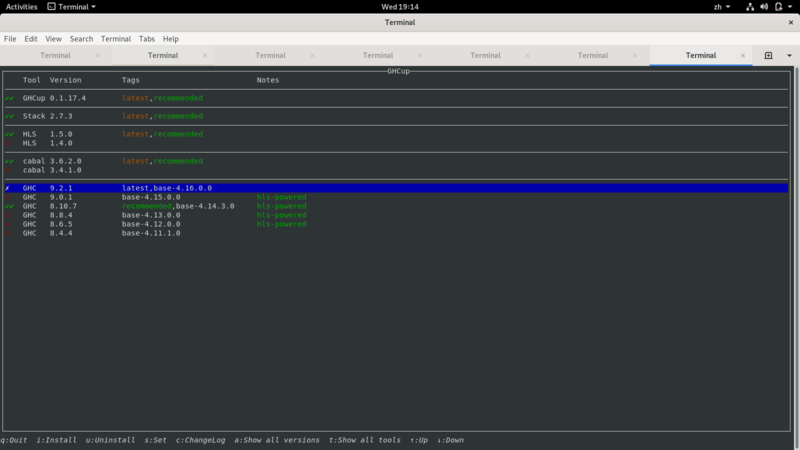
Task: Open the File menu
Action: tap(10, 39)
